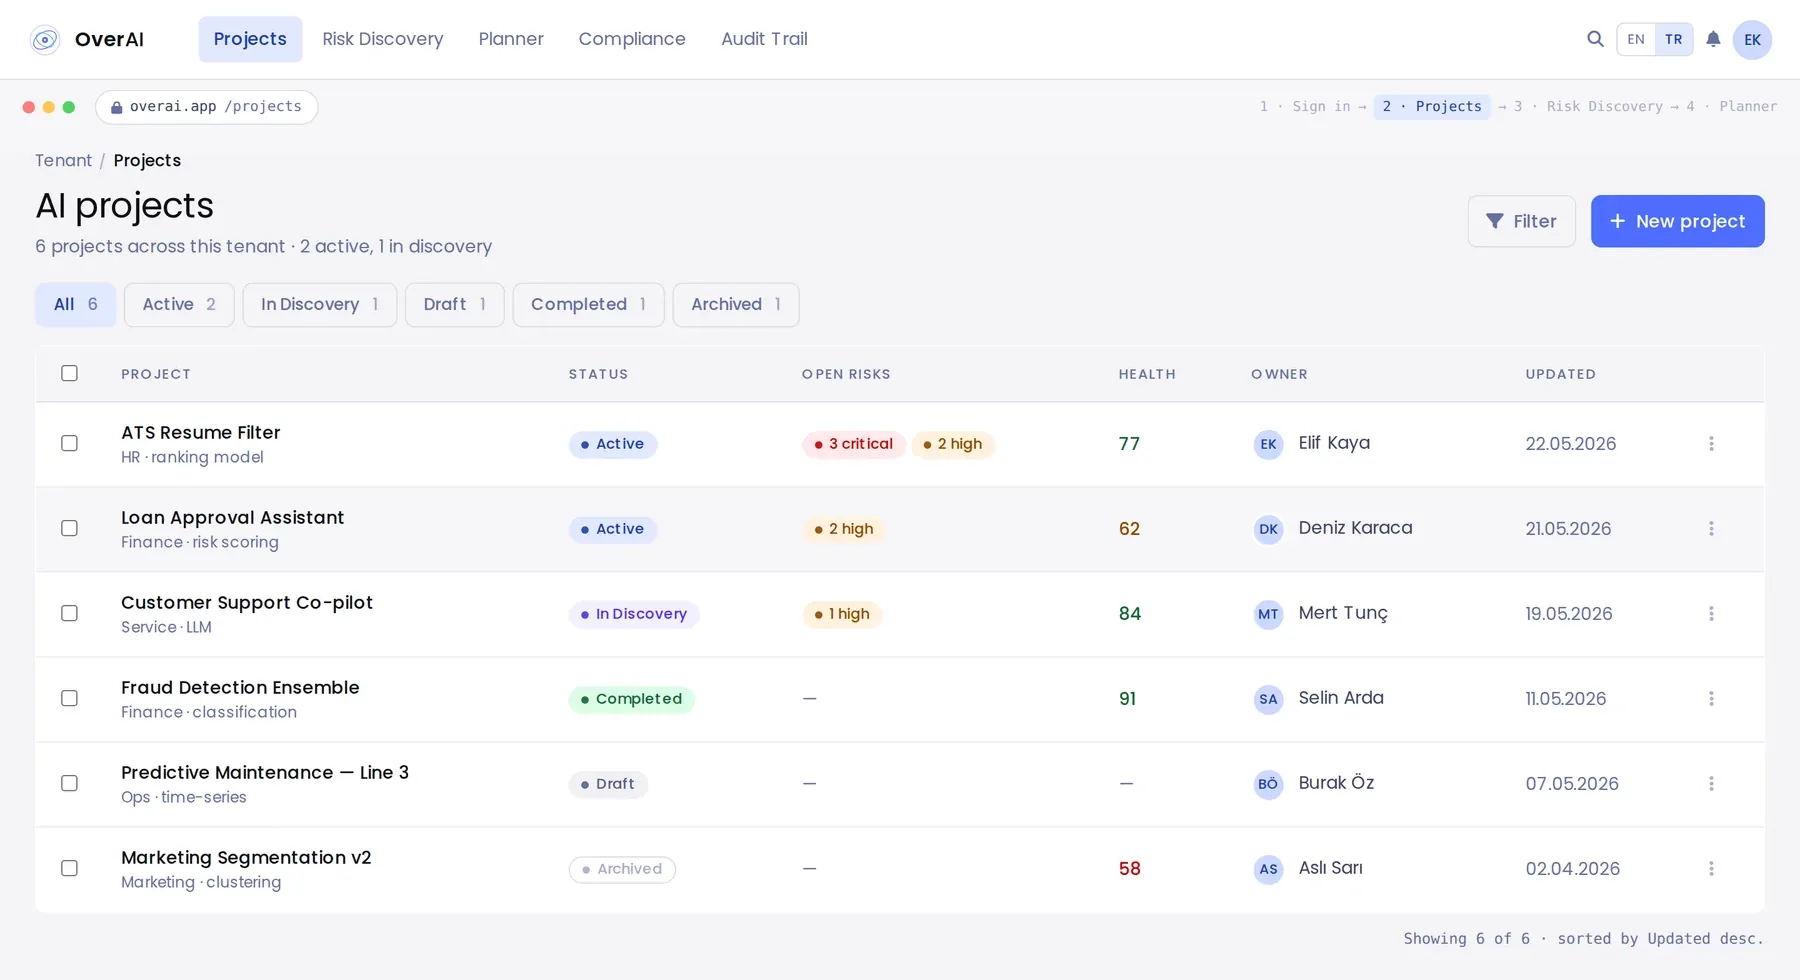Click the lock icon in address bar
This screenshot has width=1800, height=980.
(116, 107)
